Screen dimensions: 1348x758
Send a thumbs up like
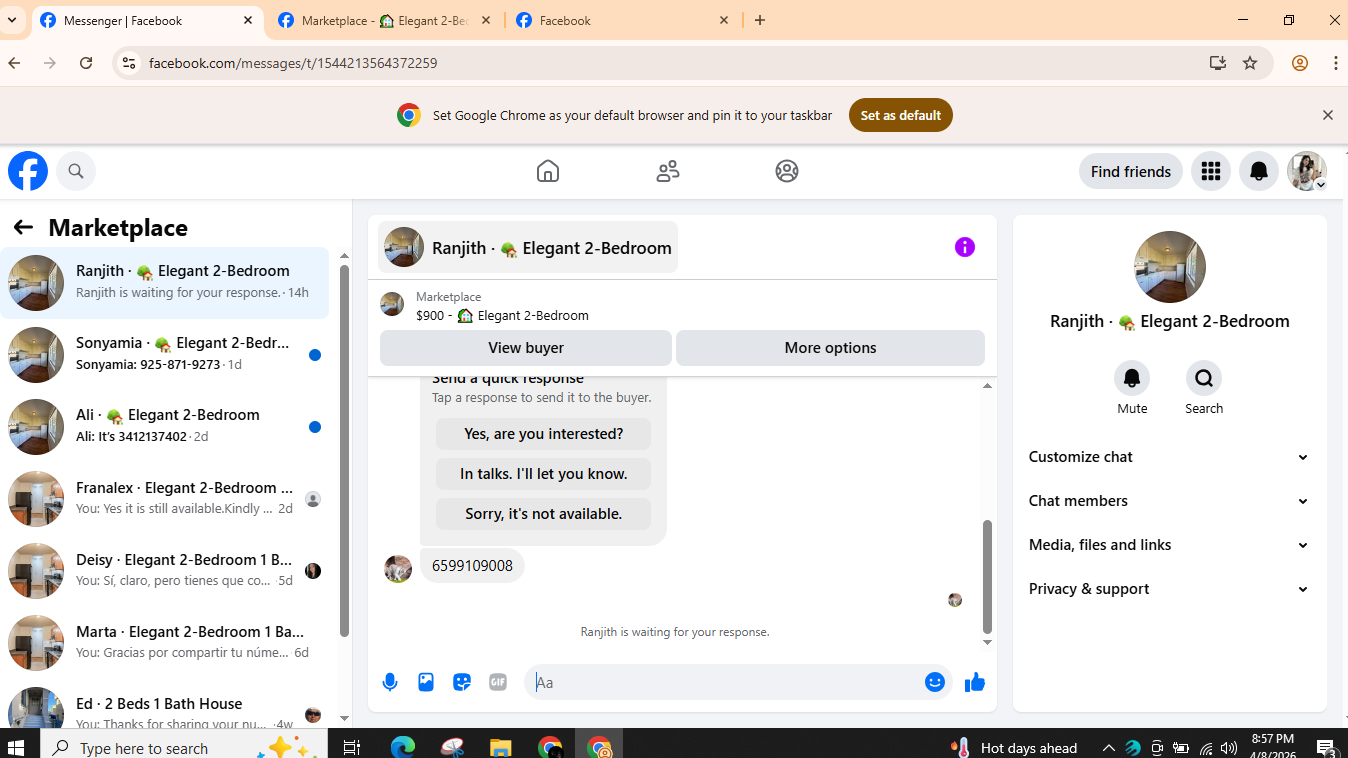point(975,682)
